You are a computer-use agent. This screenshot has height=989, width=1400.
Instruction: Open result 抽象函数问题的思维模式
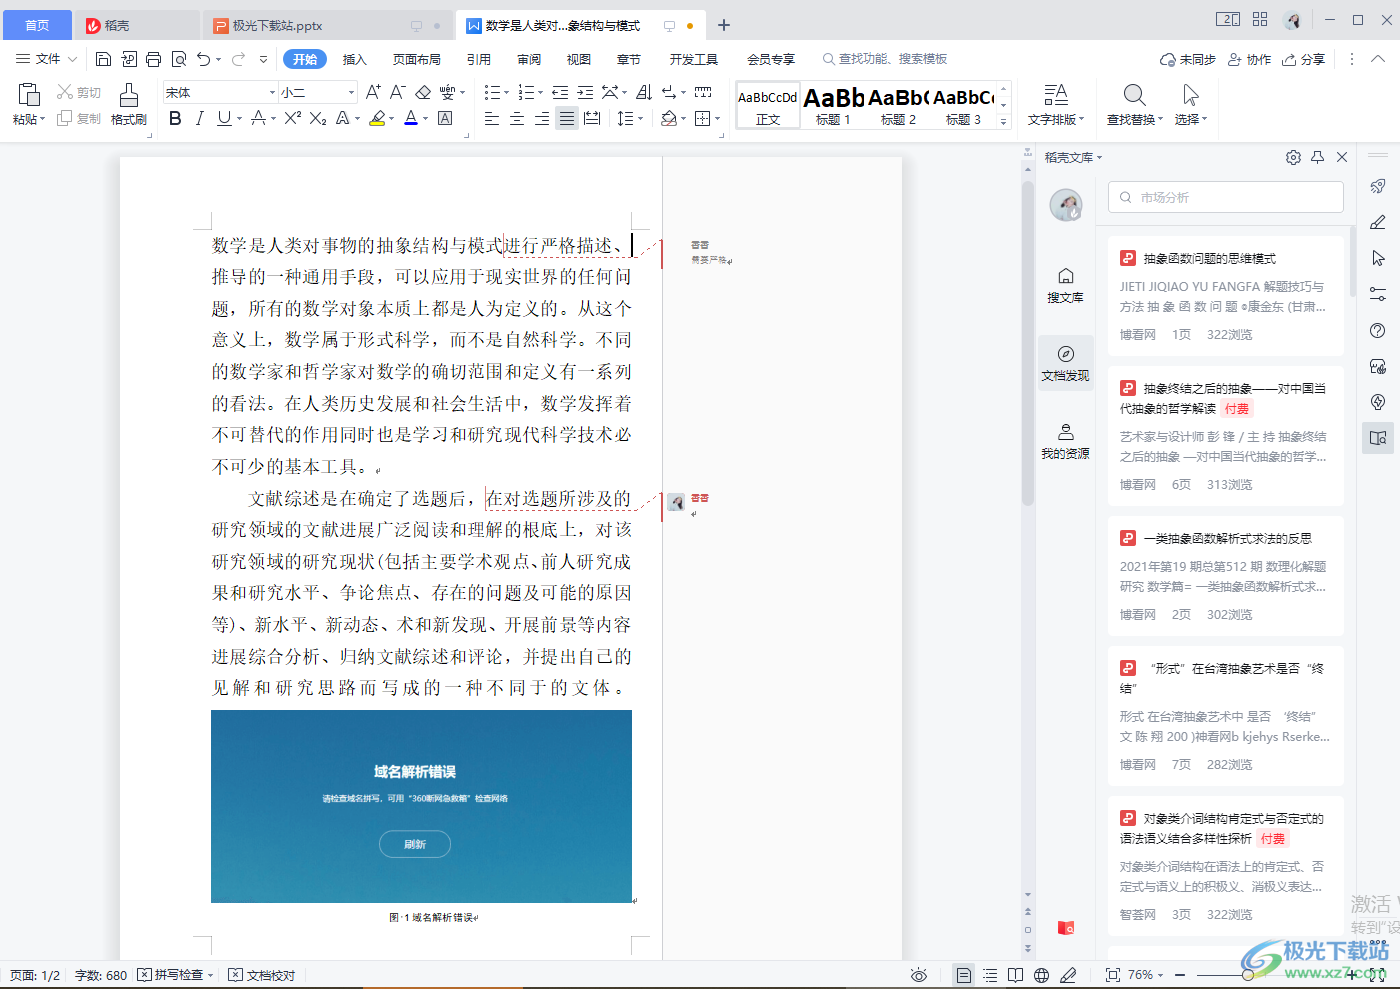1209,258
